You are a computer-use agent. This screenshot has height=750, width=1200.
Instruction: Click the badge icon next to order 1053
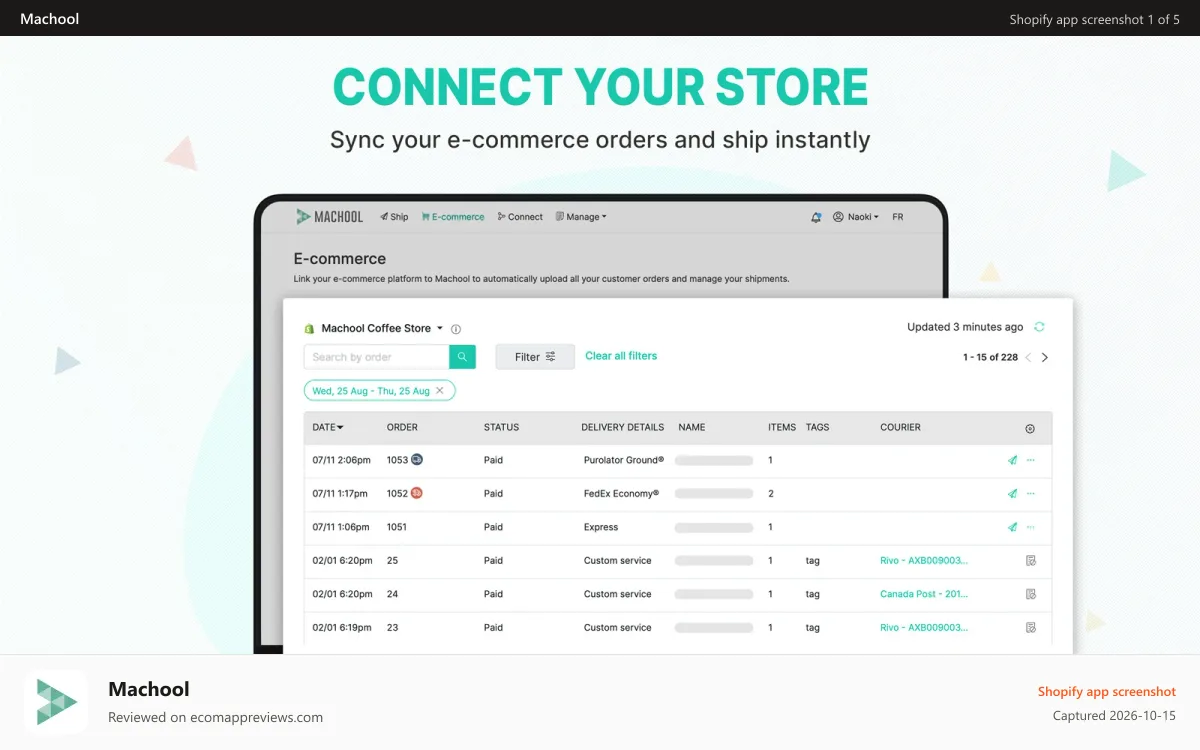coord(417,459)
